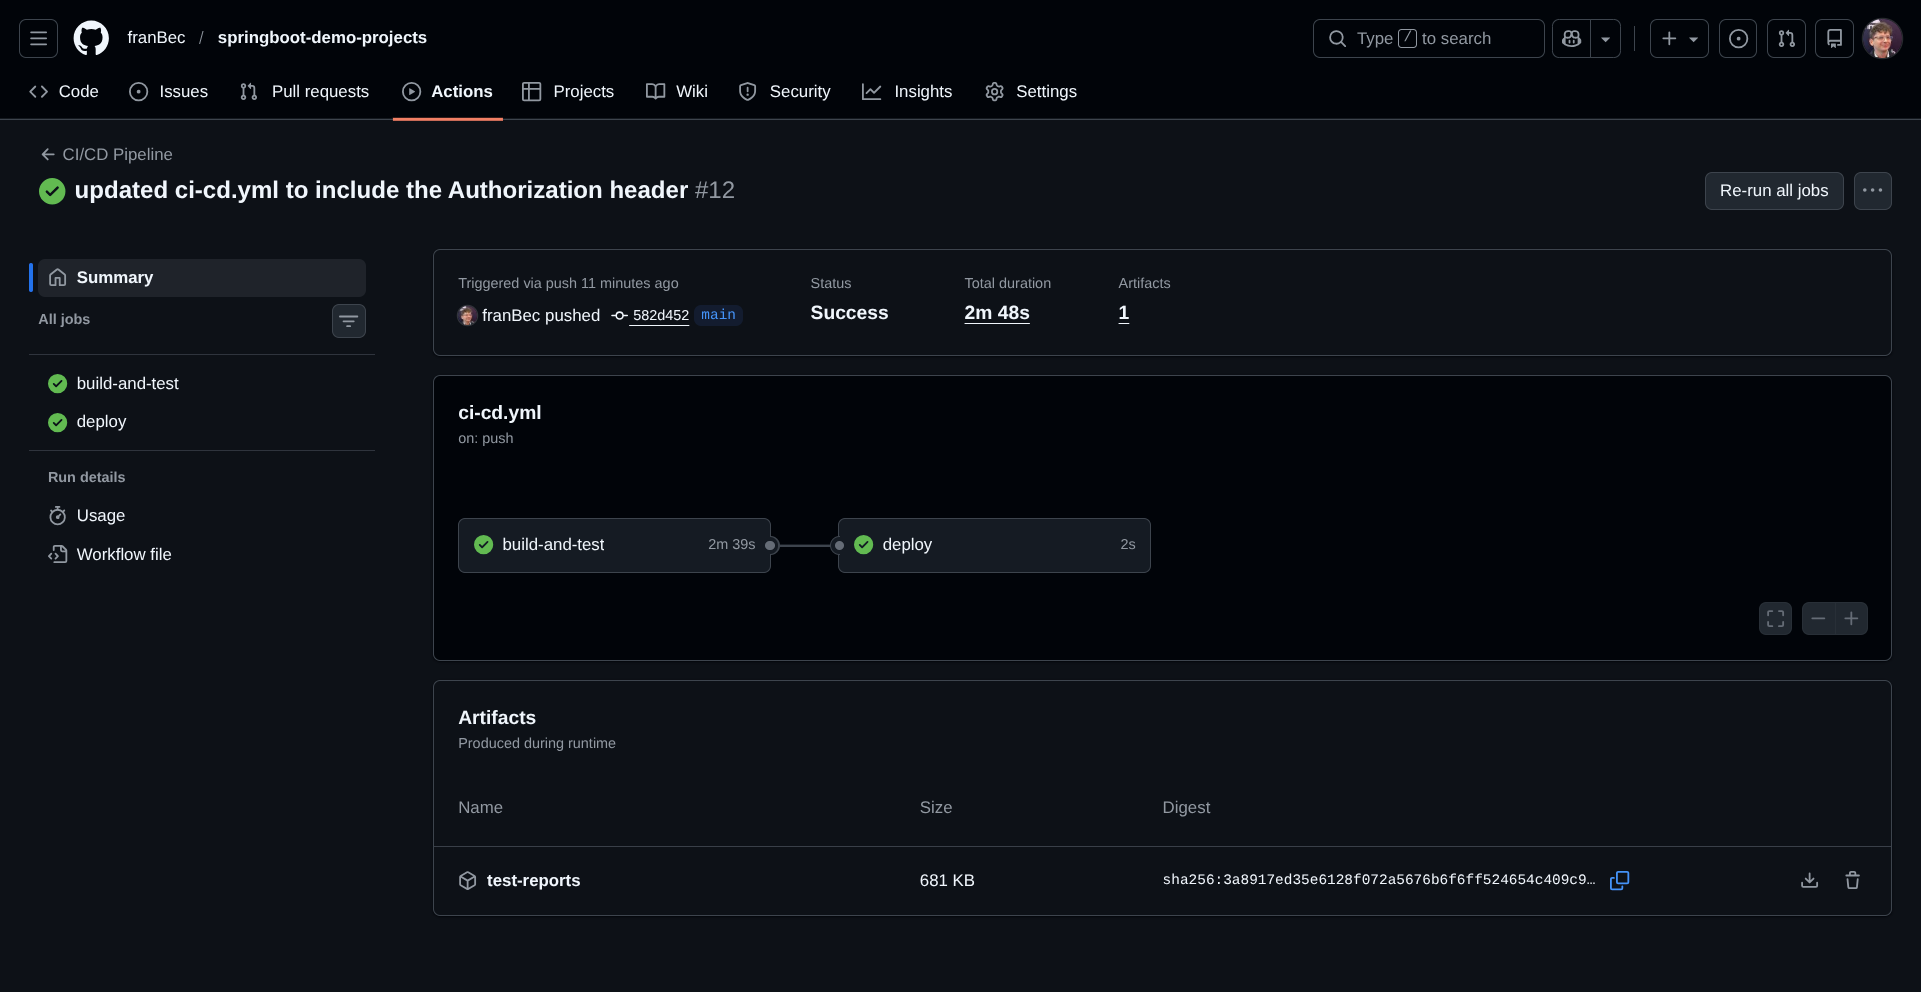Open the jobs filter menu
This screenshot has height=992, width=1921.
tap(348, 321)
